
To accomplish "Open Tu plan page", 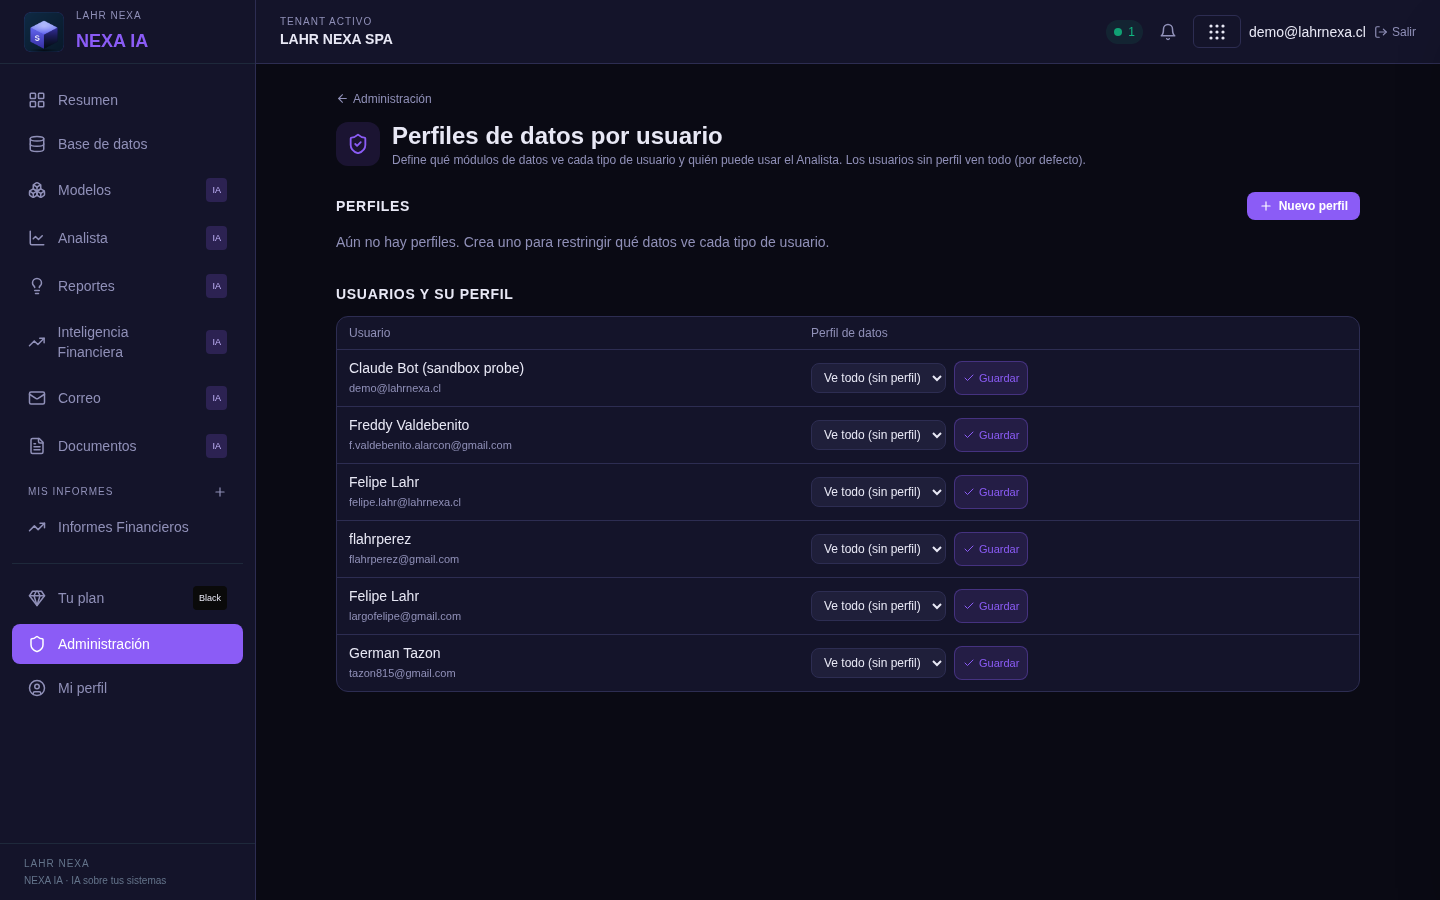I will [127, 598].
